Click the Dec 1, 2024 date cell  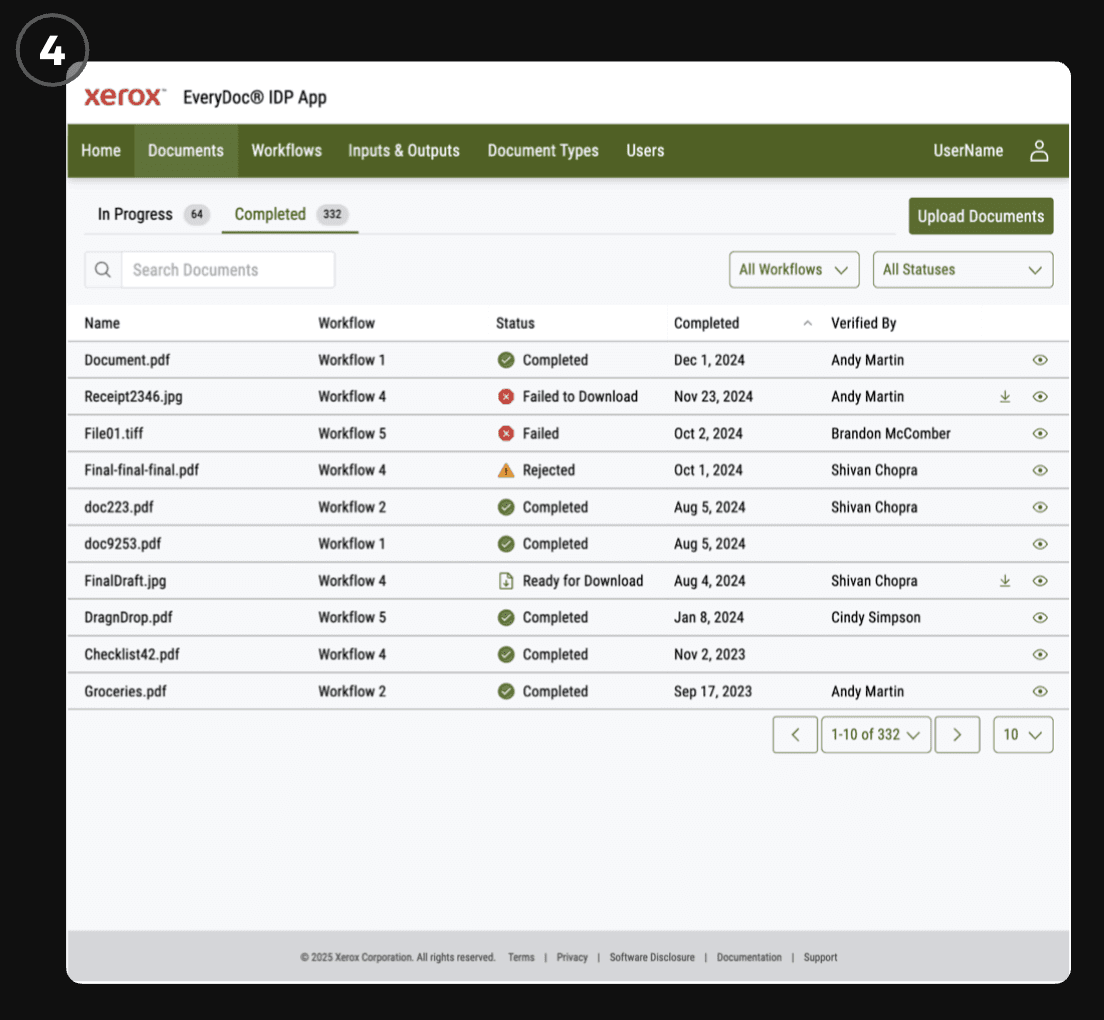[709, 360]
